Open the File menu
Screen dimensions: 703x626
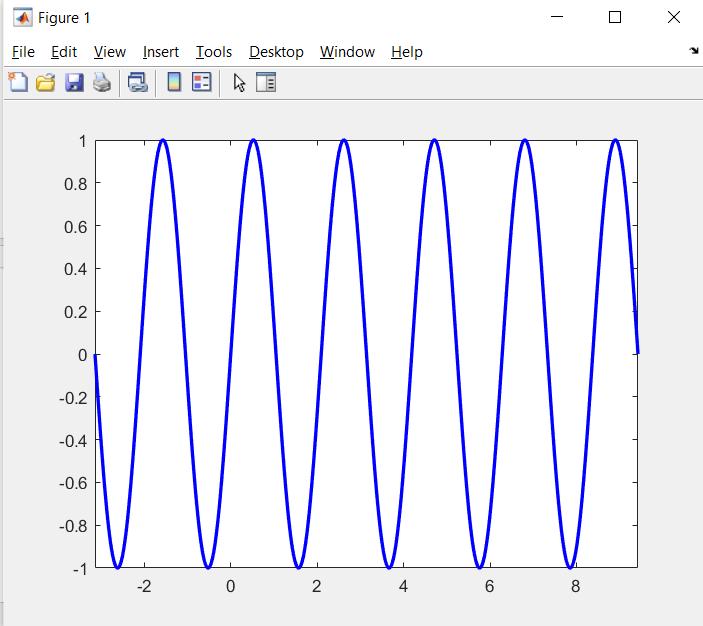pos(23,52)
